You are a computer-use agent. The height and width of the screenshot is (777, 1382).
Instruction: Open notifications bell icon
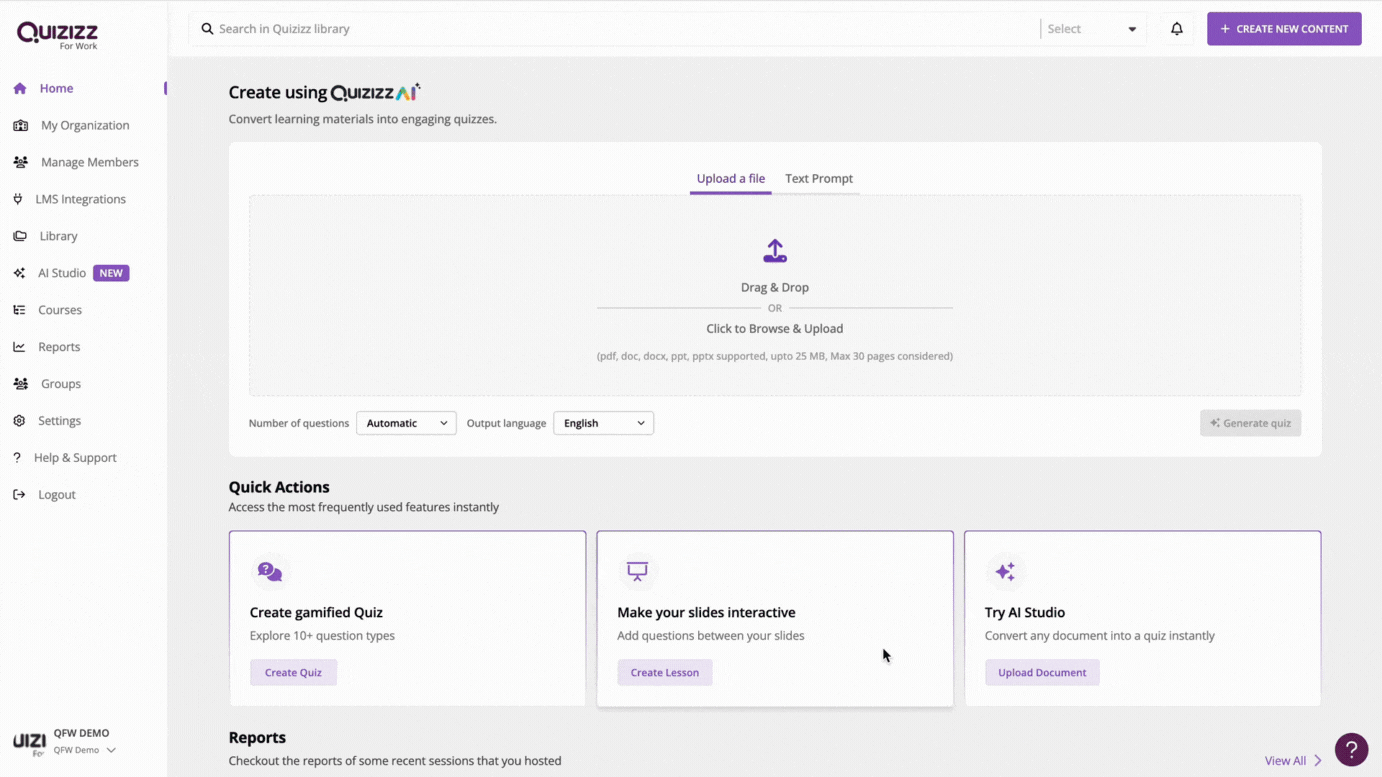click(x=1177, y=29)
